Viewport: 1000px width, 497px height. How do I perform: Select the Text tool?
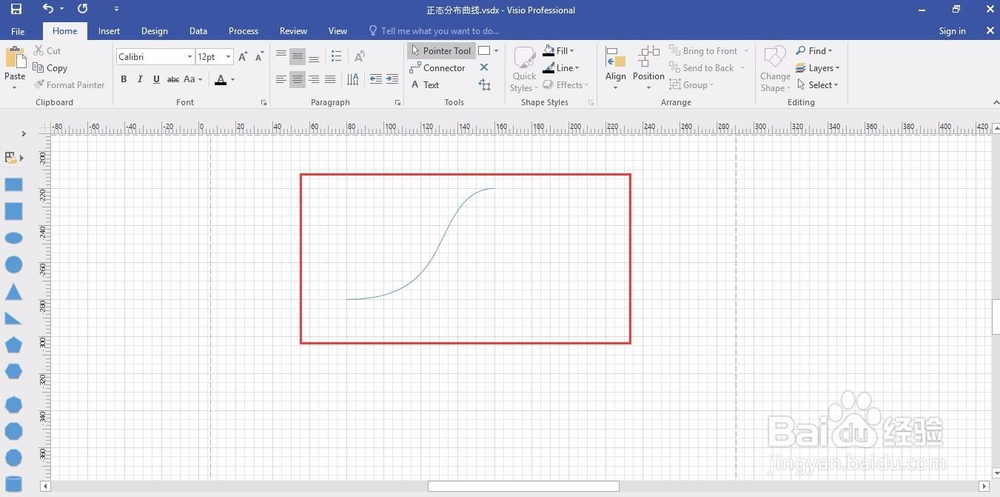(x=425, y=85)
